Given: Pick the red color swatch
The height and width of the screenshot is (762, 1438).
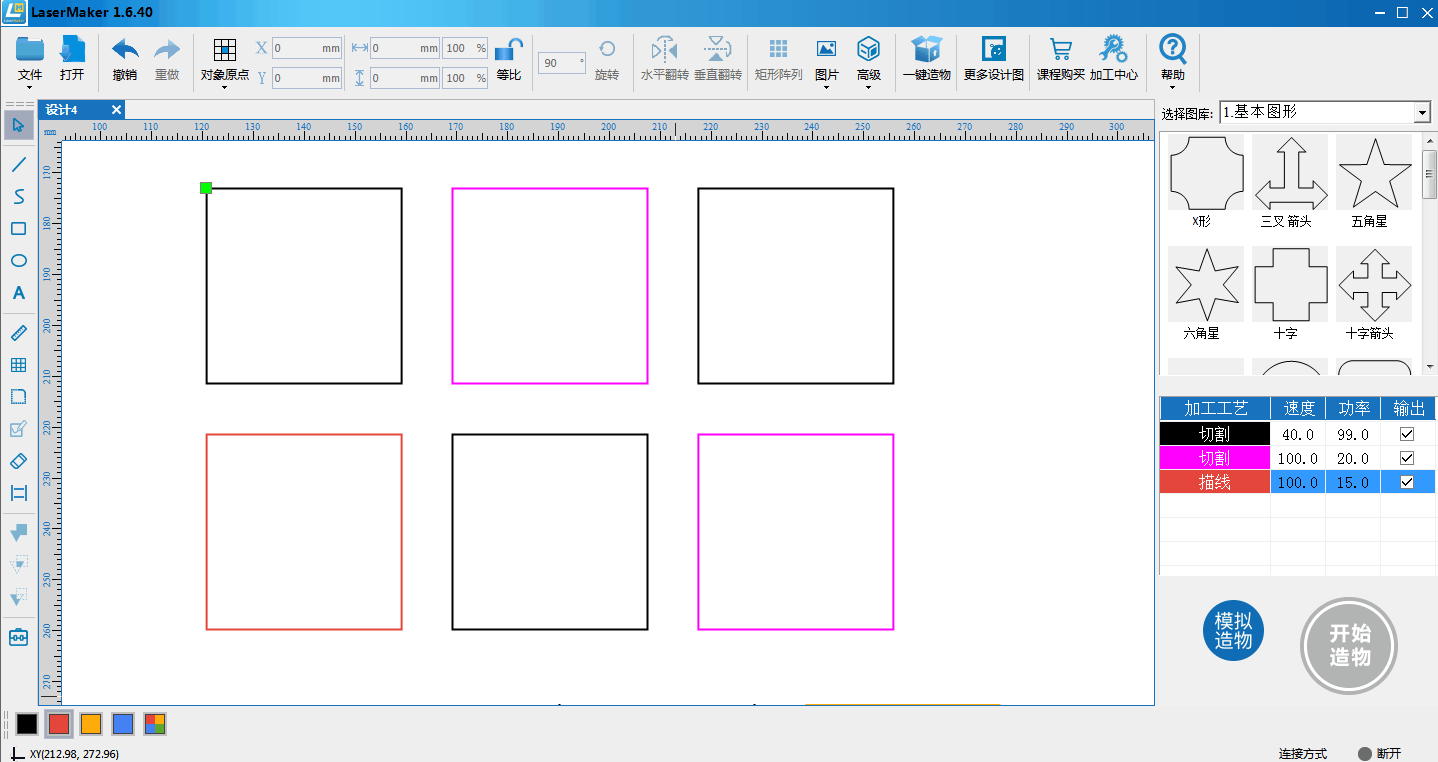Looking at the screenshot, I should pyautogui.click(x=59, y=724).
